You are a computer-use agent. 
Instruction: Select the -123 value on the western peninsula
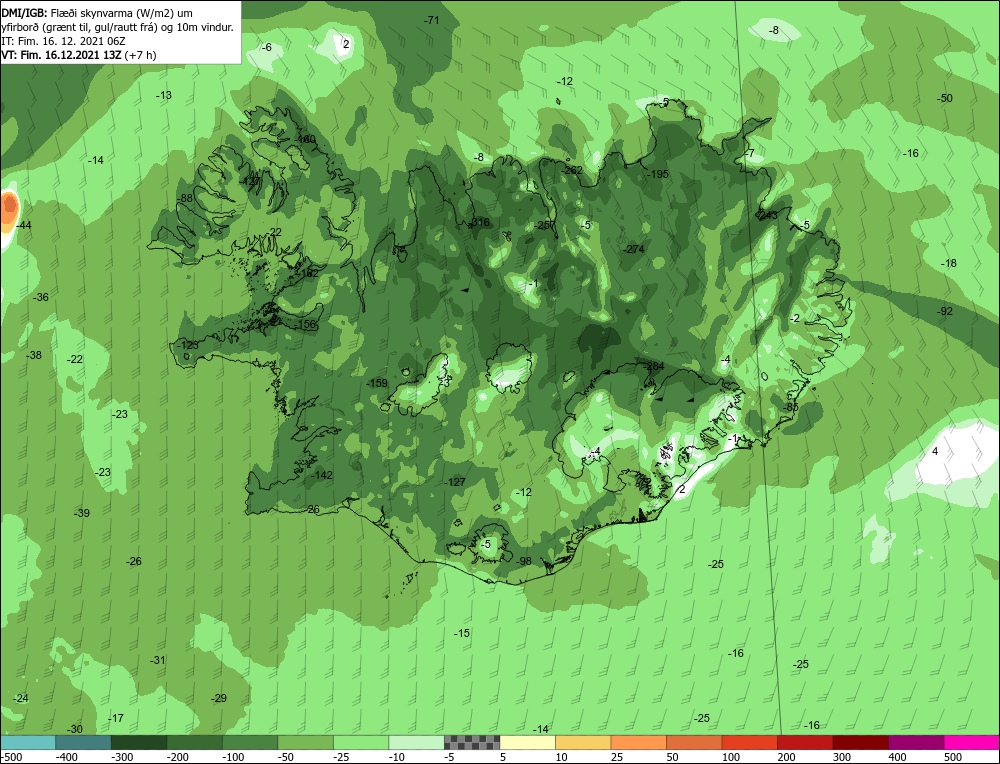[188, 345]
